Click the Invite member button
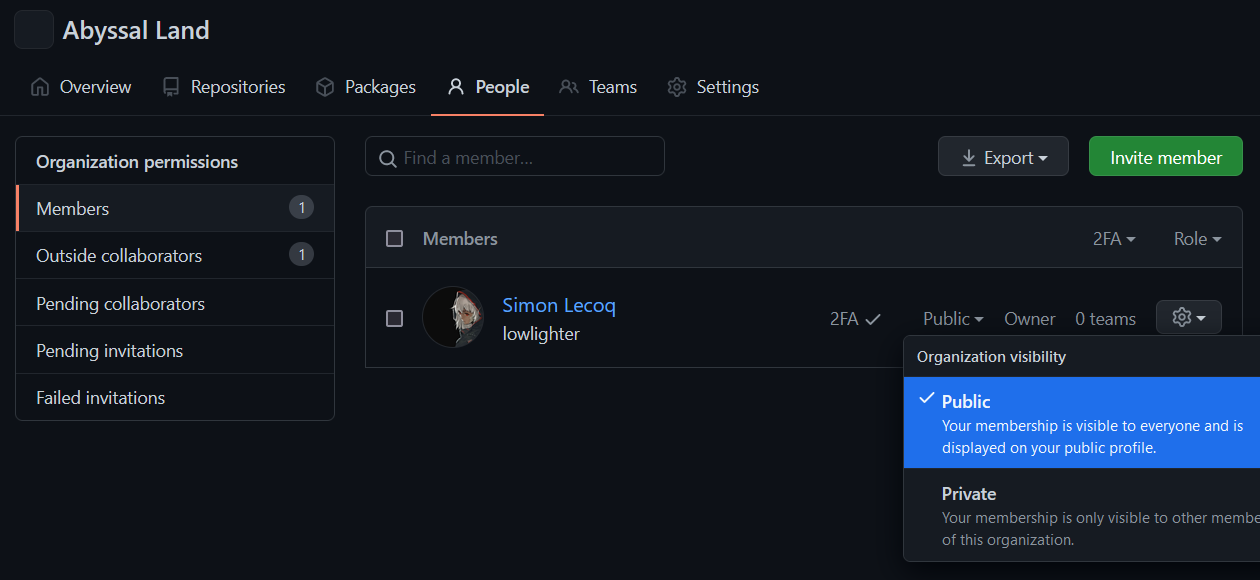The height and width of the screenshot is (580, 1260). click(x=1165, y=157)
